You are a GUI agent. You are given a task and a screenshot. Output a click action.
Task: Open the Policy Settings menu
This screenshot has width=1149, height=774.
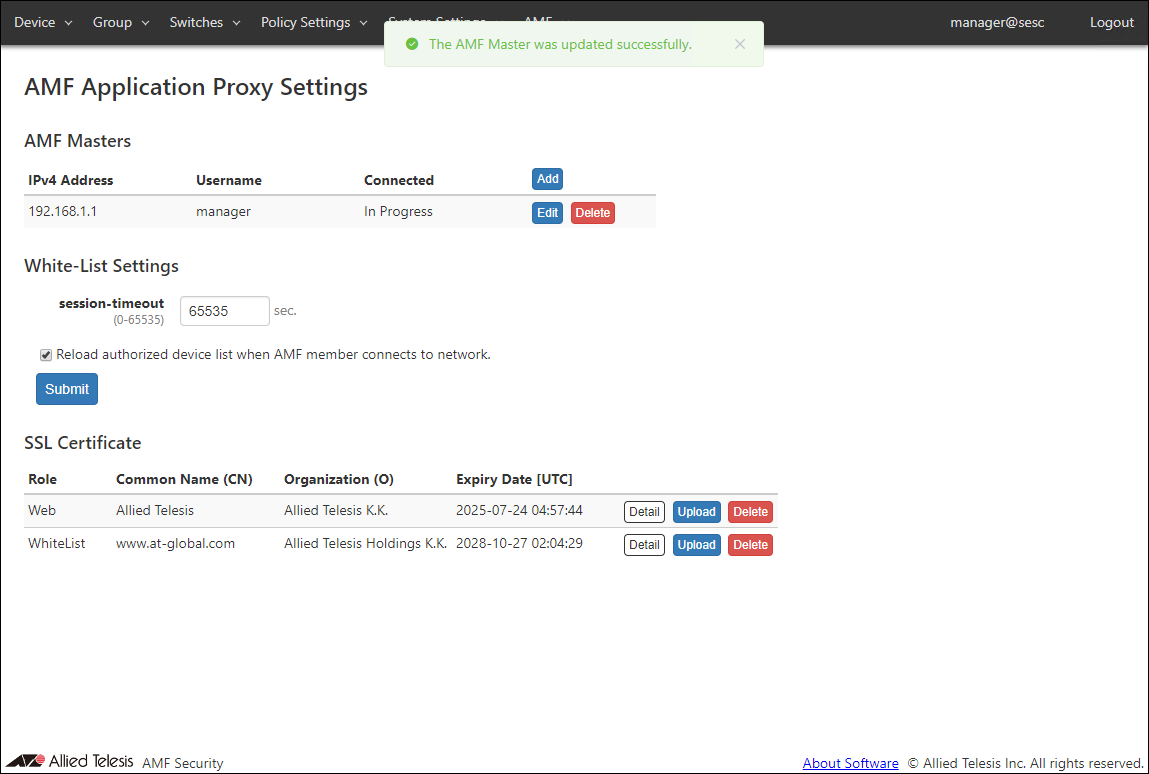[313, 22]
